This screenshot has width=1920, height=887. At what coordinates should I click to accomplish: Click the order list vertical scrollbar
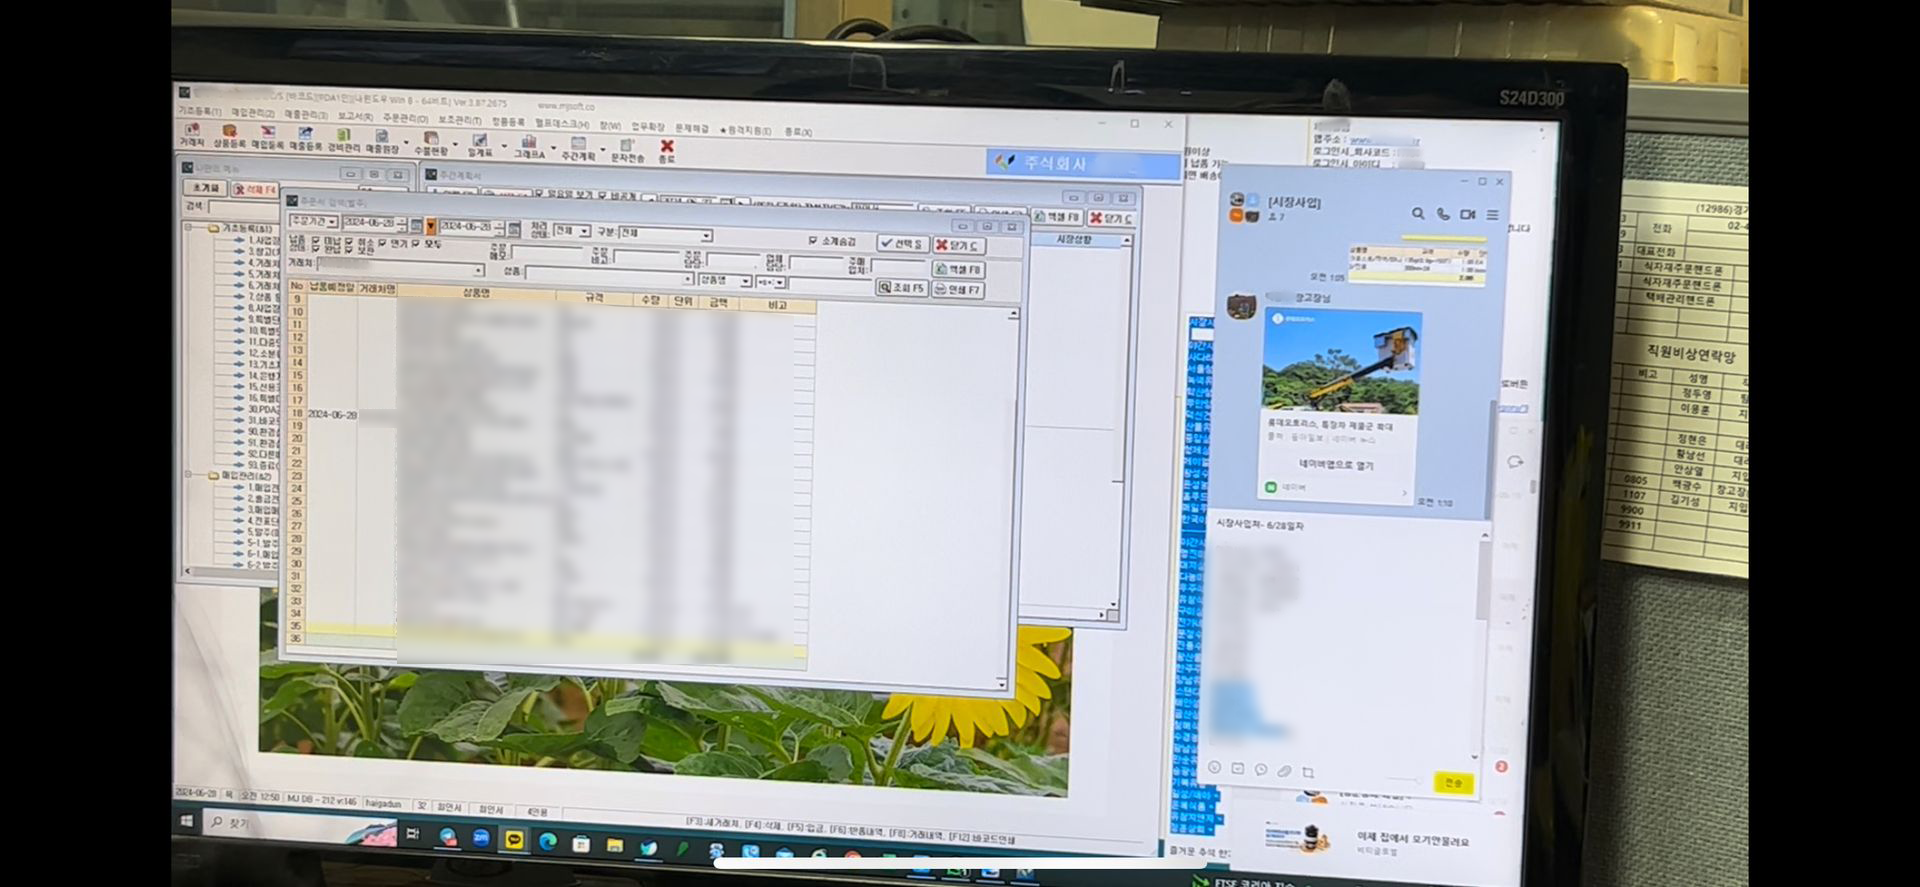point(1009,497)
